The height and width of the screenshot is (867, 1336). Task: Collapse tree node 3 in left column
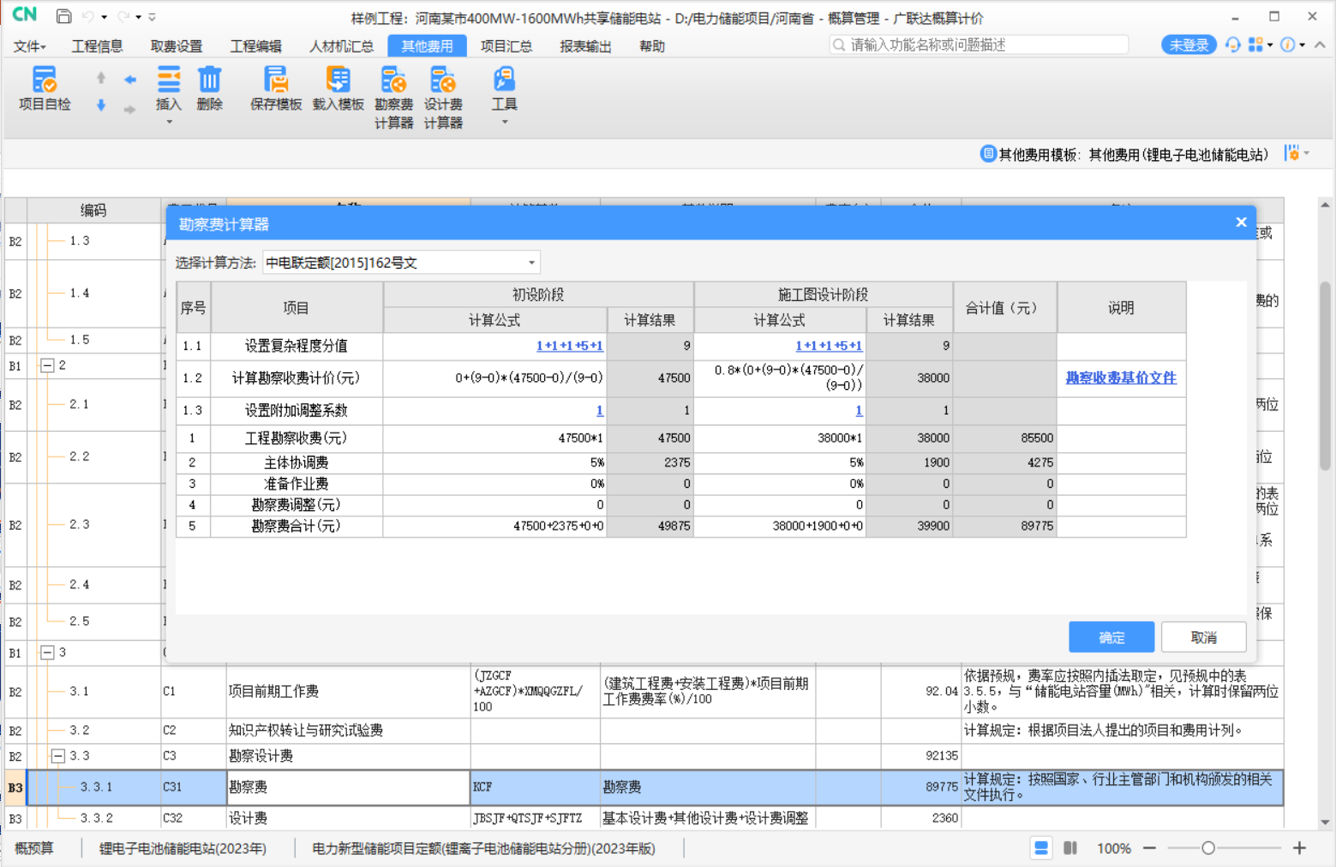pyautogui.click(x=47, y=653)
